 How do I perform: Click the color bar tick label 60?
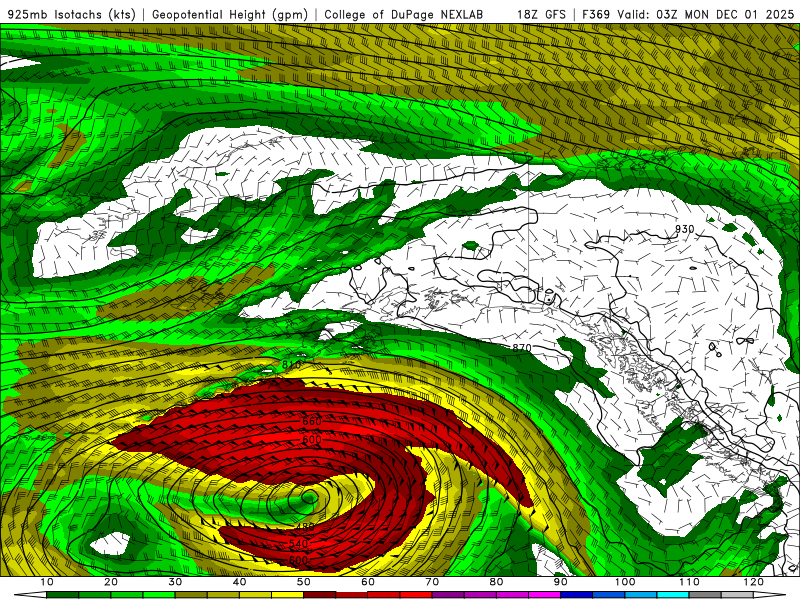coord(368,582)
